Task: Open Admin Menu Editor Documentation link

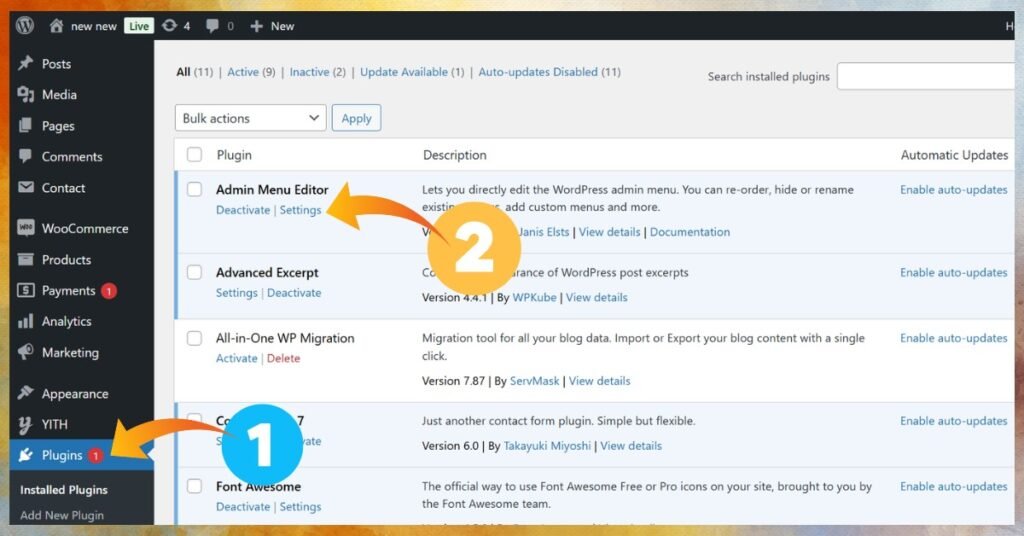Action: [x=690, y=232]
